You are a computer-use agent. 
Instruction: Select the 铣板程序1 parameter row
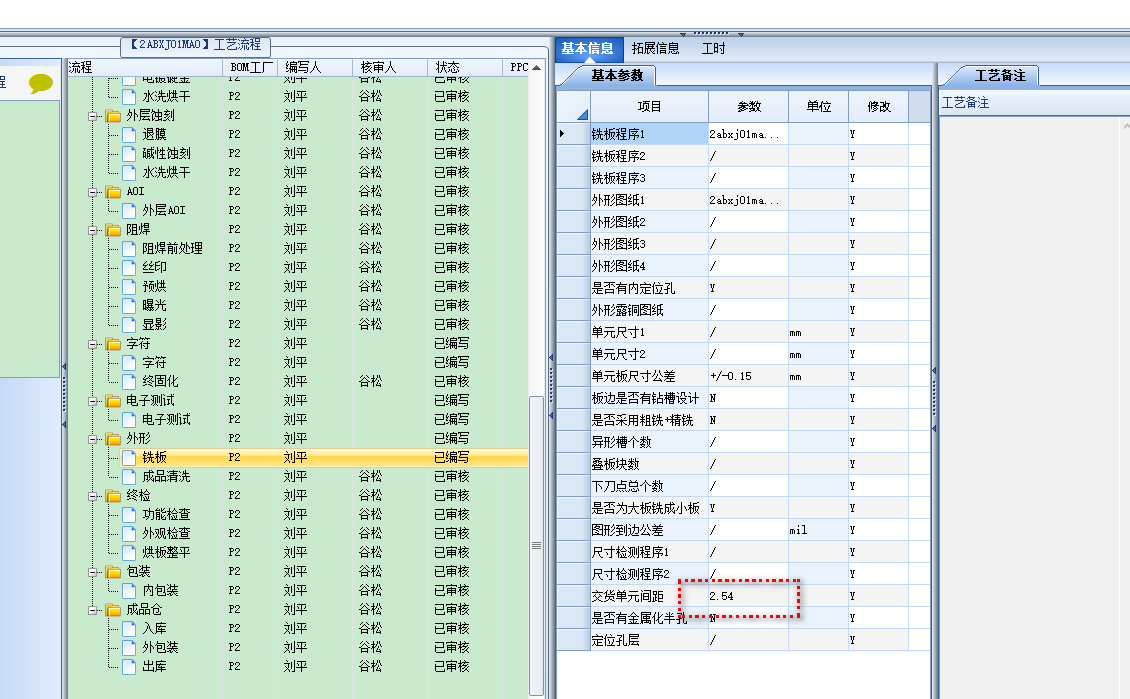click(743, 134)
